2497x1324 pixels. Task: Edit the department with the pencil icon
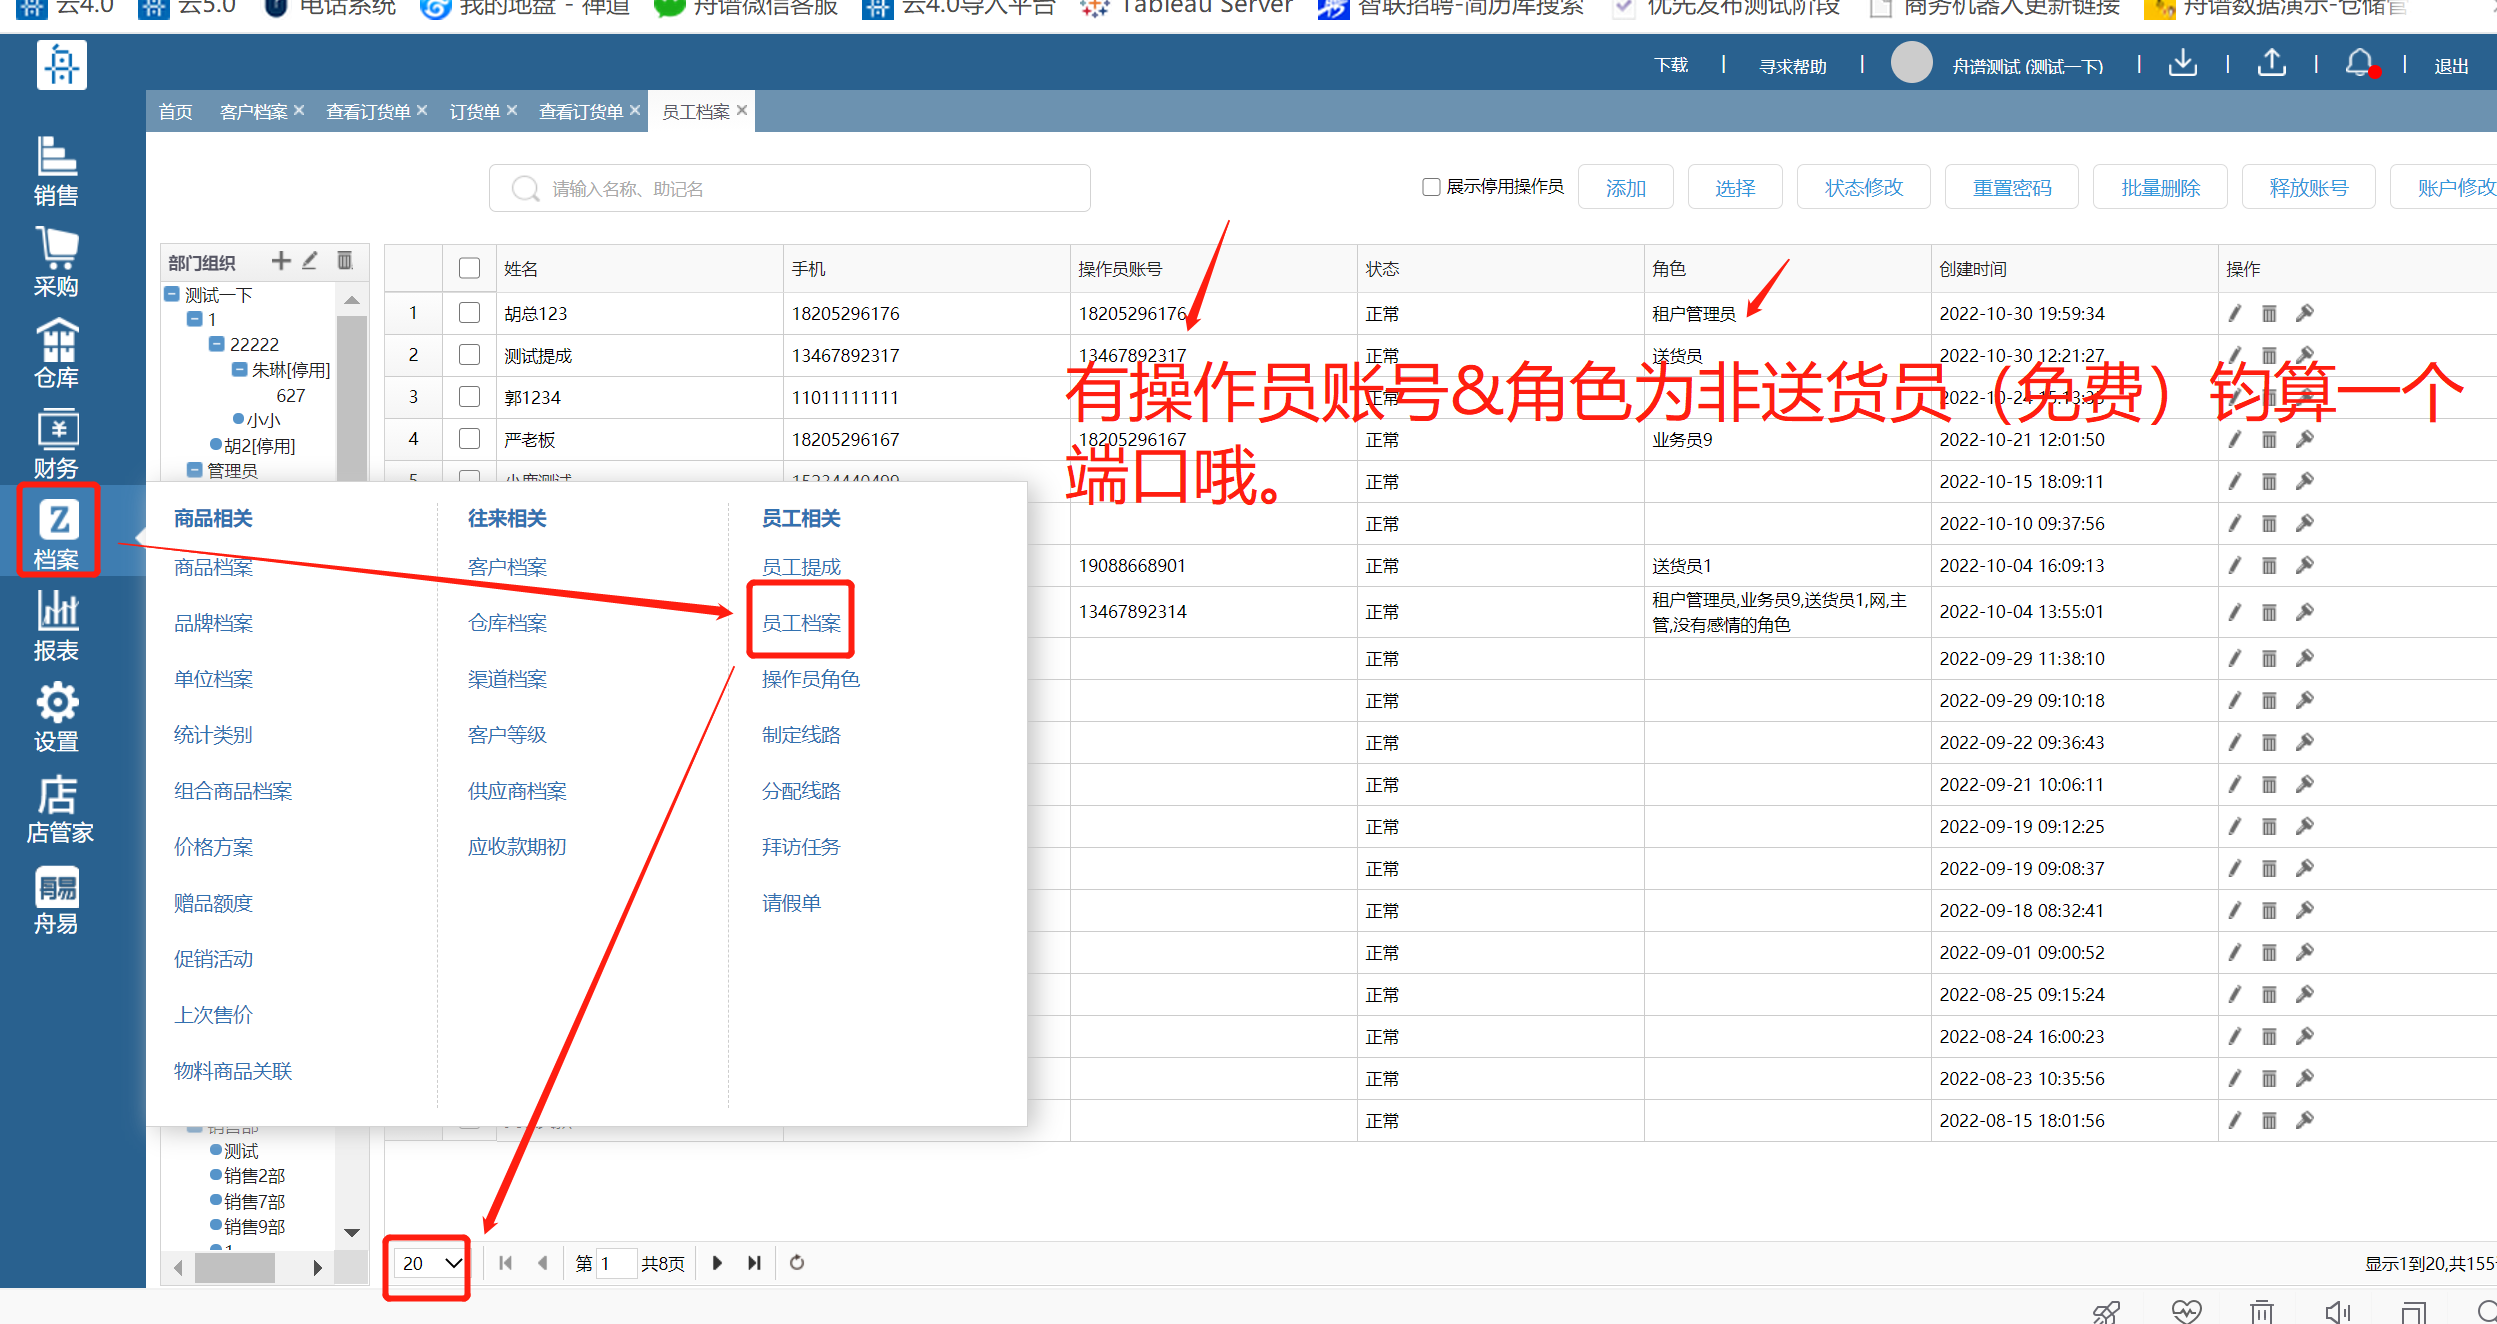coord(310,261)
